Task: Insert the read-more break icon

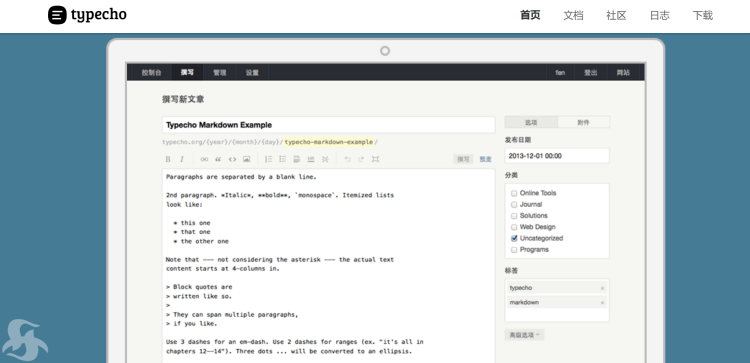Action: tap(325, 159)
